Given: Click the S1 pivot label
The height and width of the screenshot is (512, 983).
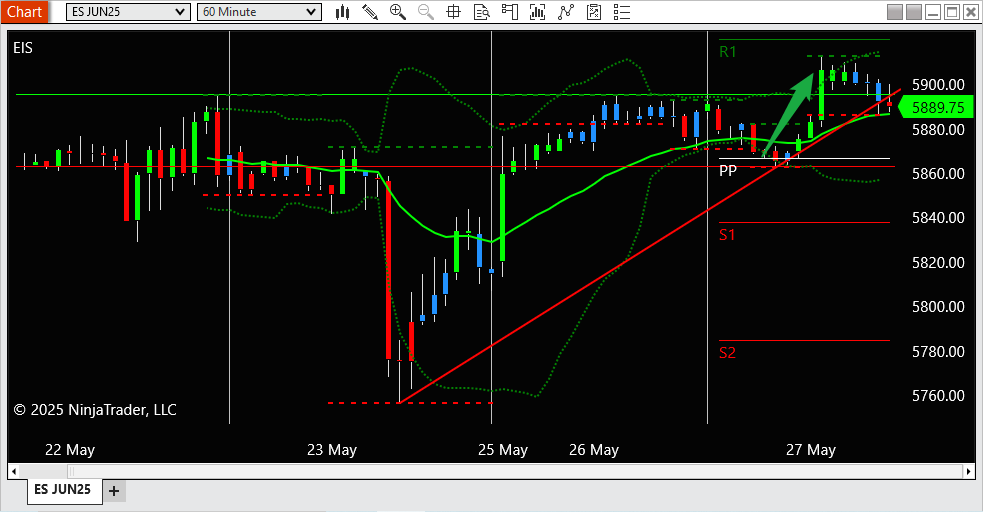Looking at the screenshot, I should tap(727, 235).
